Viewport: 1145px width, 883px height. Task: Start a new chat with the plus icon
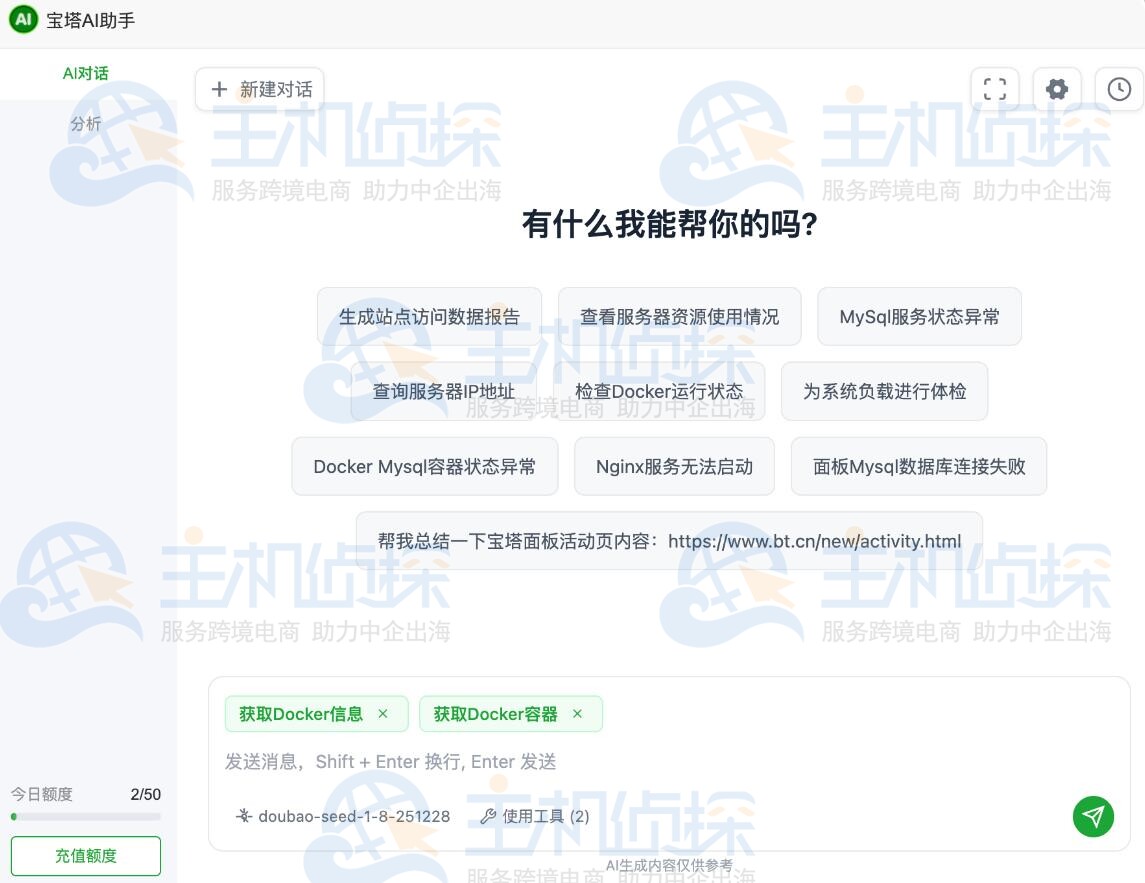(x=219, y=89)
